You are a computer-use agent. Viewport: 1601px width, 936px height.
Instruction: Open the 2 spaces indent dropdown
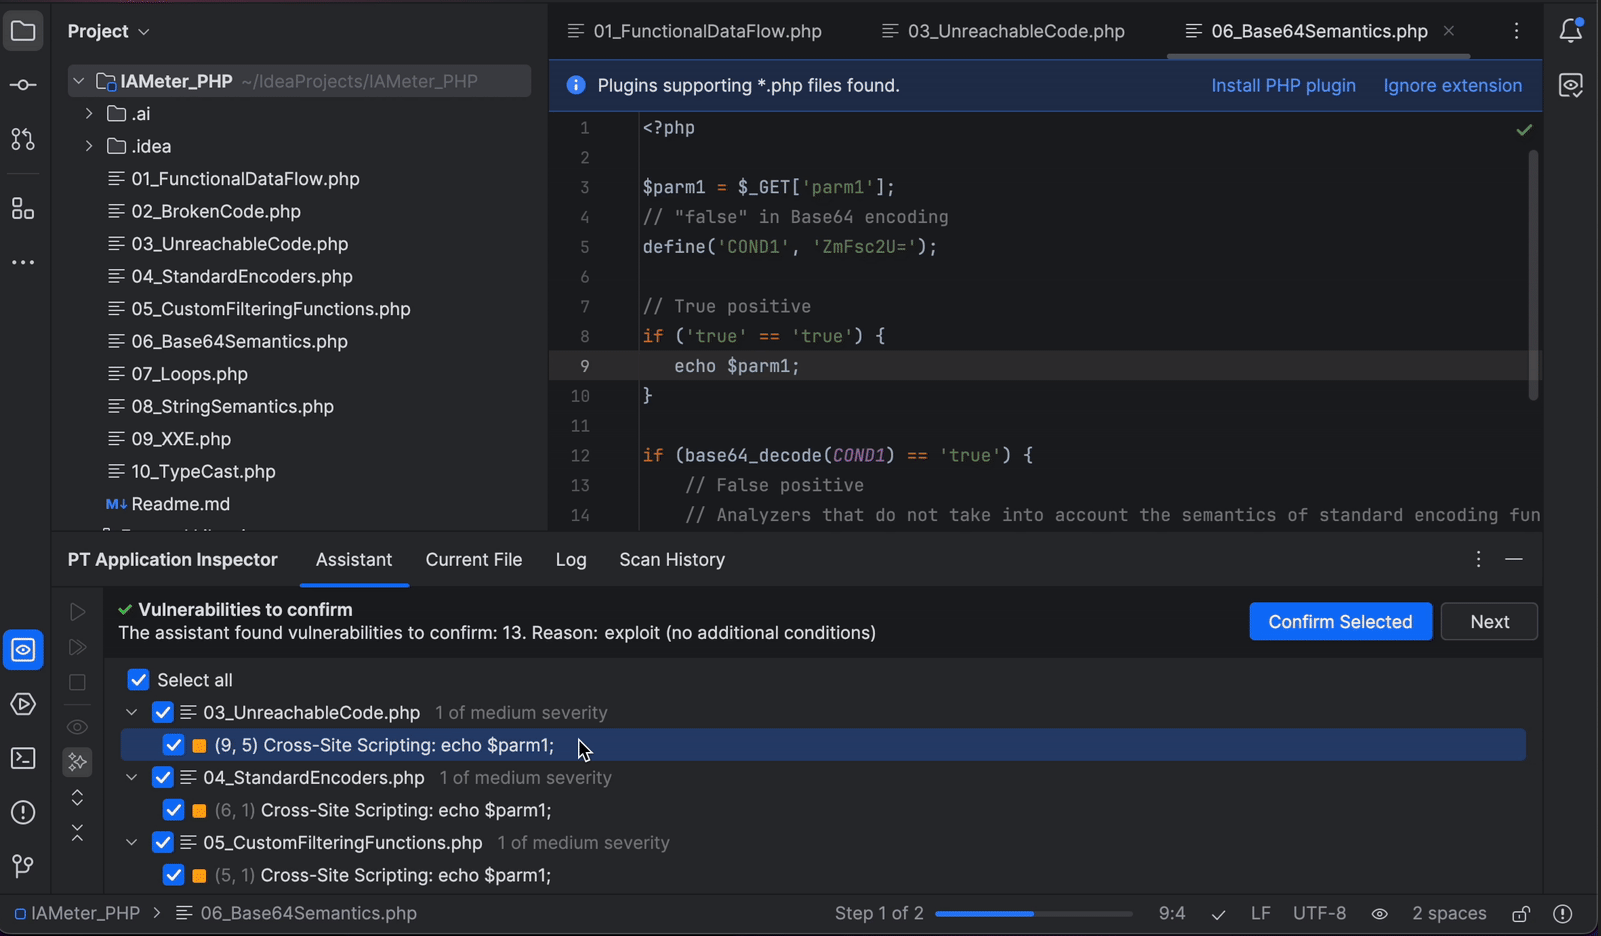click(x=1448, y=914)
